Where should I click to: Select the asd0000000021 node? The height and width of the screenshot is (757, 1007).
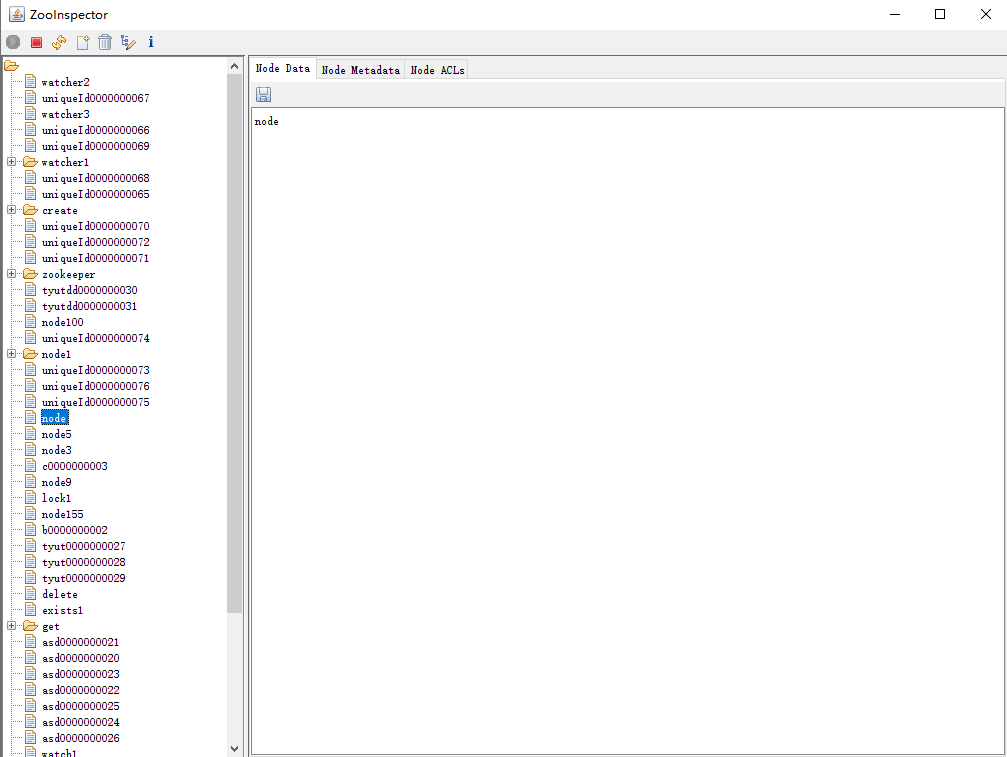pyautogui.click(x=80, y=642)
